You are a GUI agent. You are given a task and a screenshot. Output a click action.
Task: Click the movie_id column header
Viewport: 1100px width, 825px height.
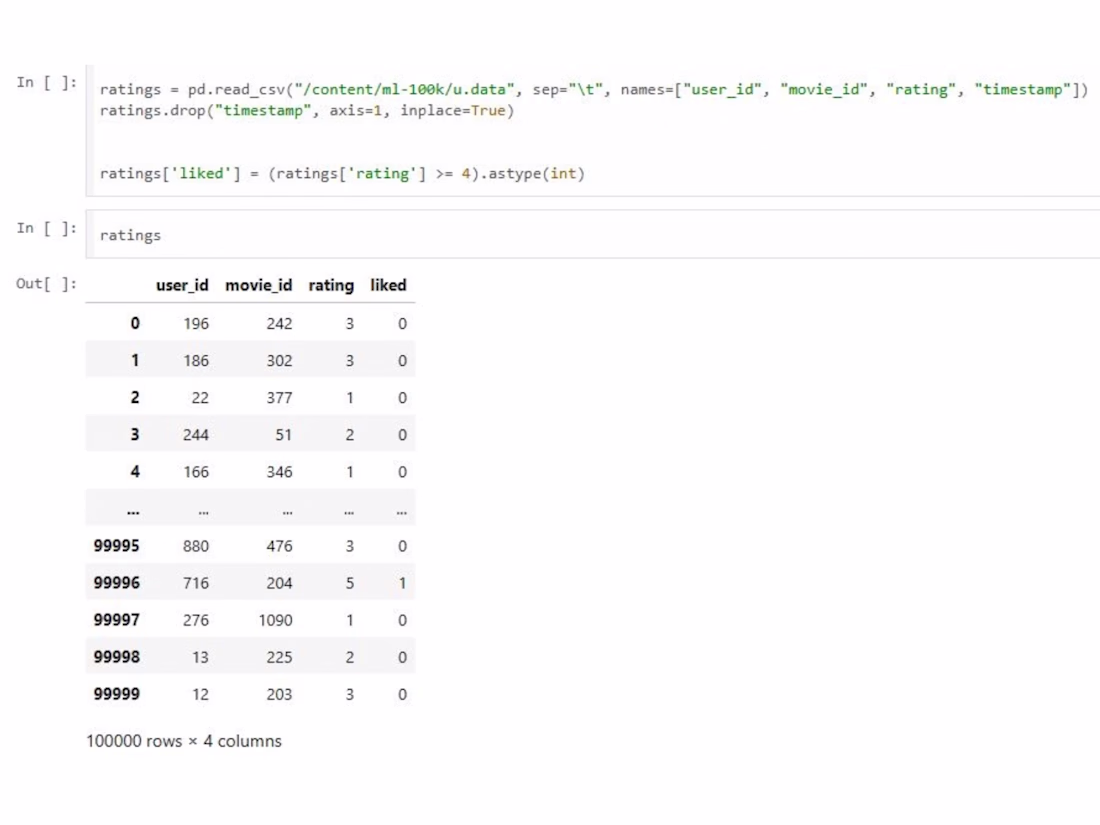[x=258, y=285]
